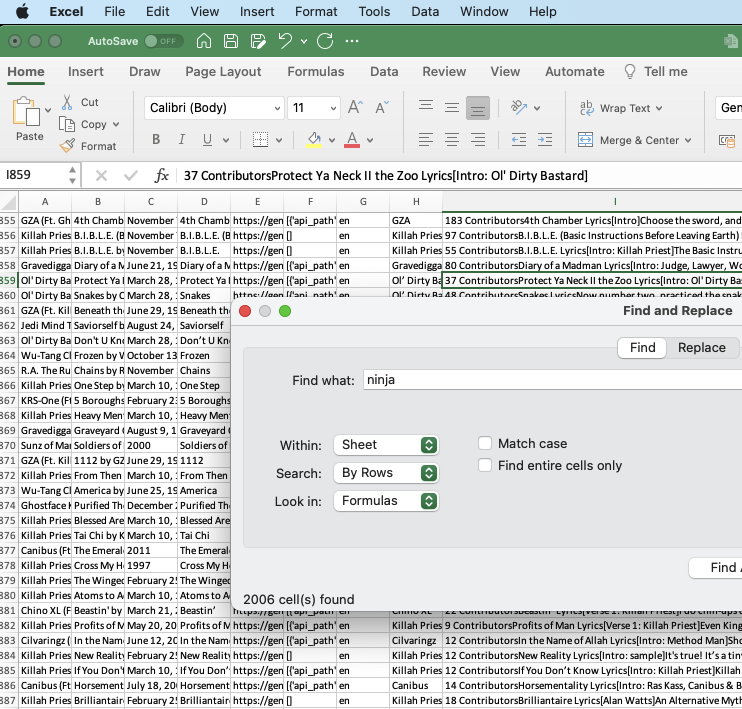Image resolution: width=742 pixels, height=709 pixels.
Task: Increase font size with large A
Action: (x=355, y=107)
